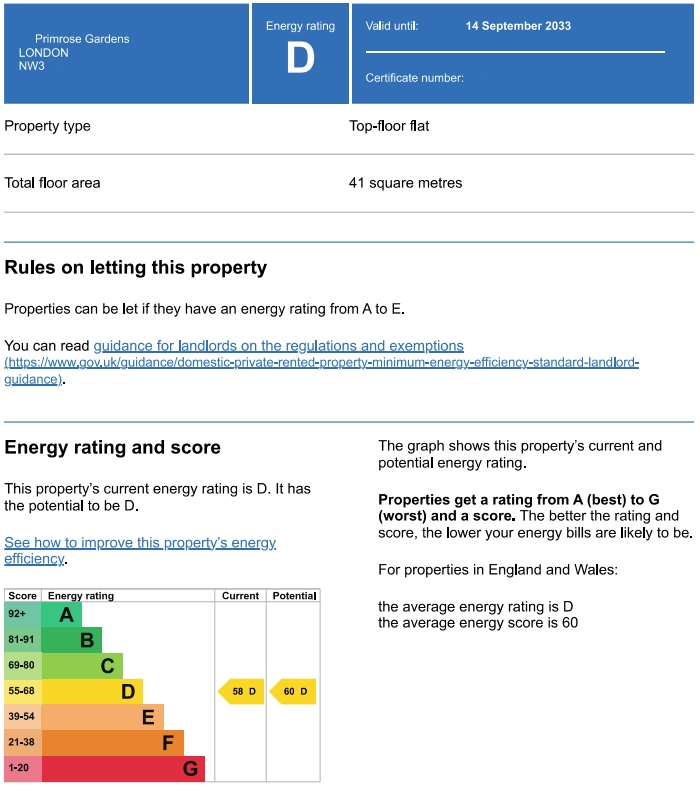Click the Current column header
This screenshot has width=700, height=792.
pos(240,596)
